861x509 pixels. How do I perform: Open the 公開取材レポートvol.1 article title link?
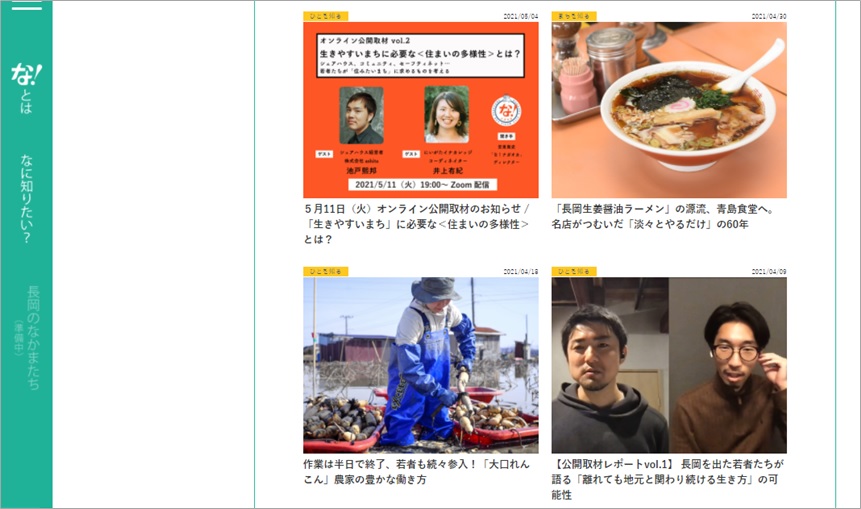[x=668, y=479]
